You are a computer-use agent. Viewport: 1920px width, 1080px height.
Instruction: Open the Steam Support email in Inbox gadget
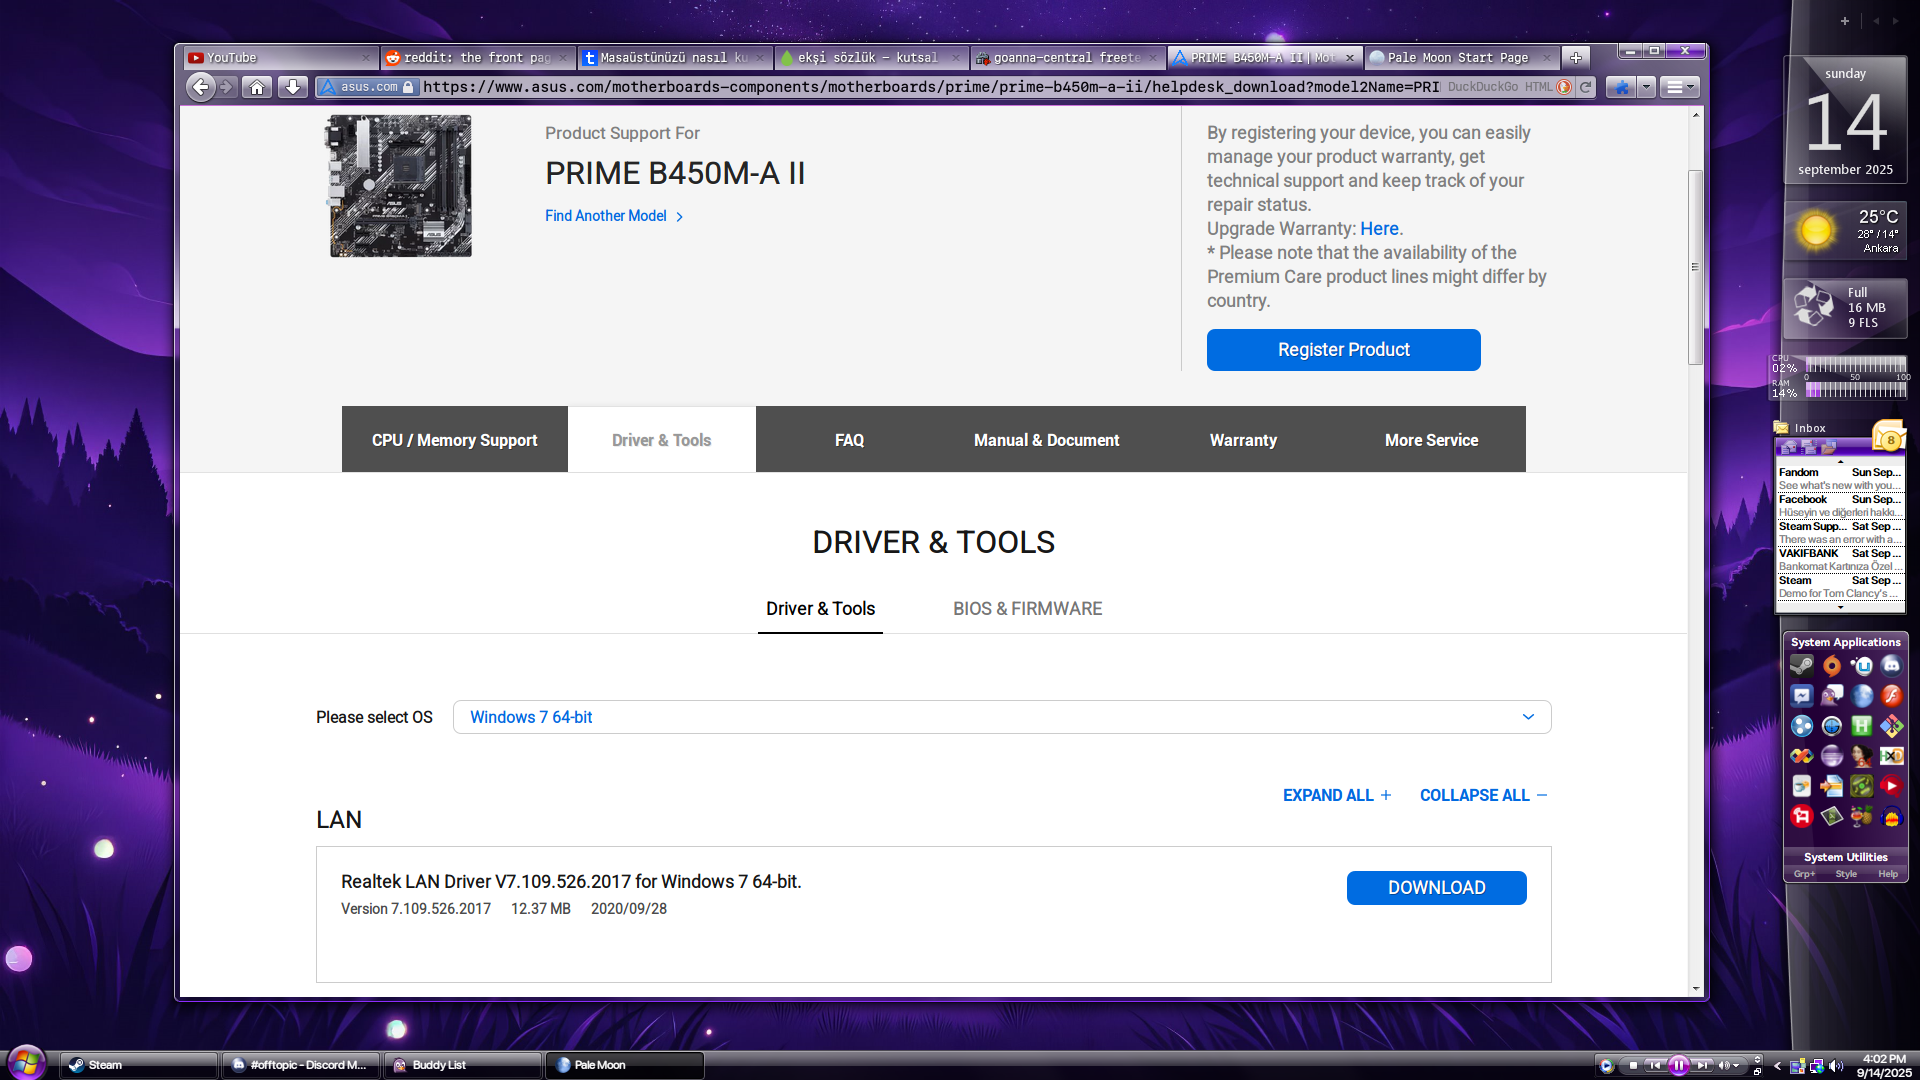1840,533
